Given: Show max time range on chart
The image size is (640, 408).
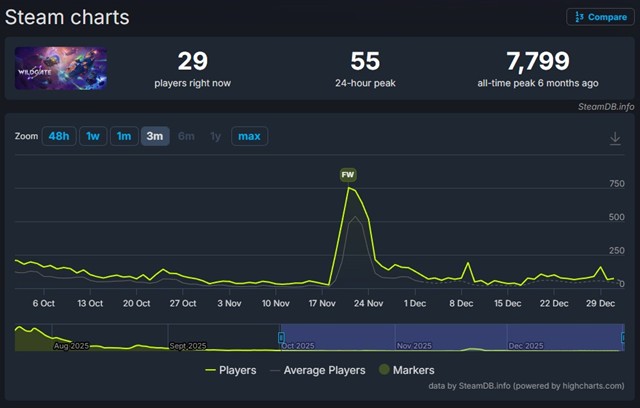Looking at the screenshot, I should tap(249, 136).
